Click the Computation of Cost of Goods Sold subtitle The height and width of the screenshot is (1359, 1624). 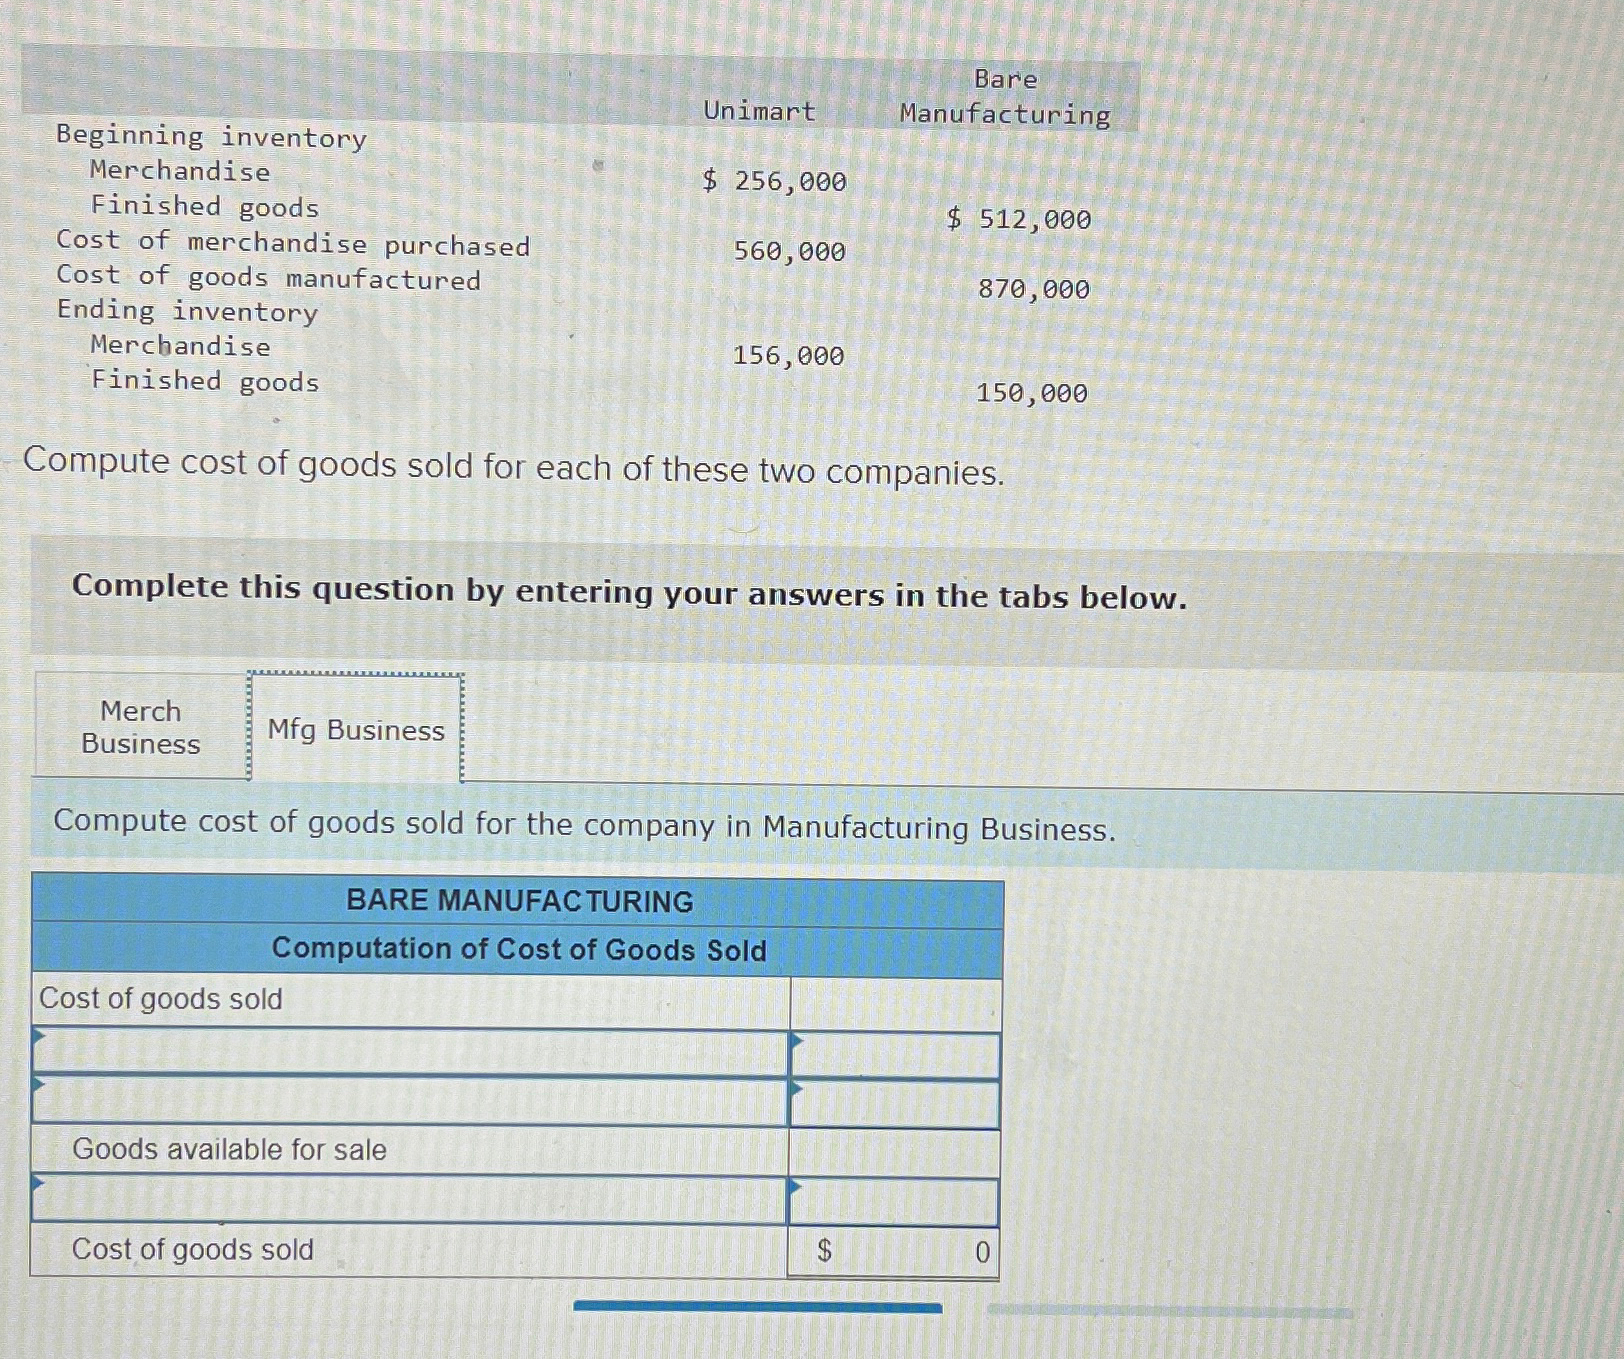point(519,949)
